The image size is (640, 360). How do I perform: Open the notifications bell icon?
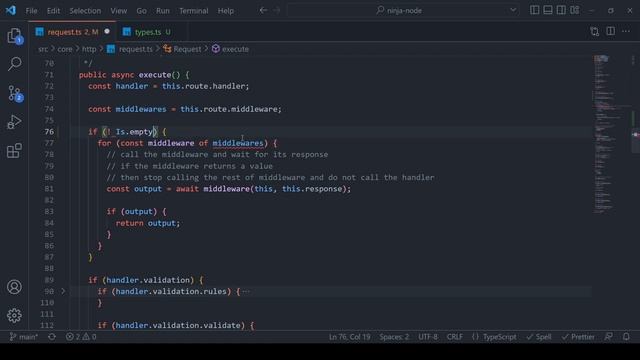point(626,337)
